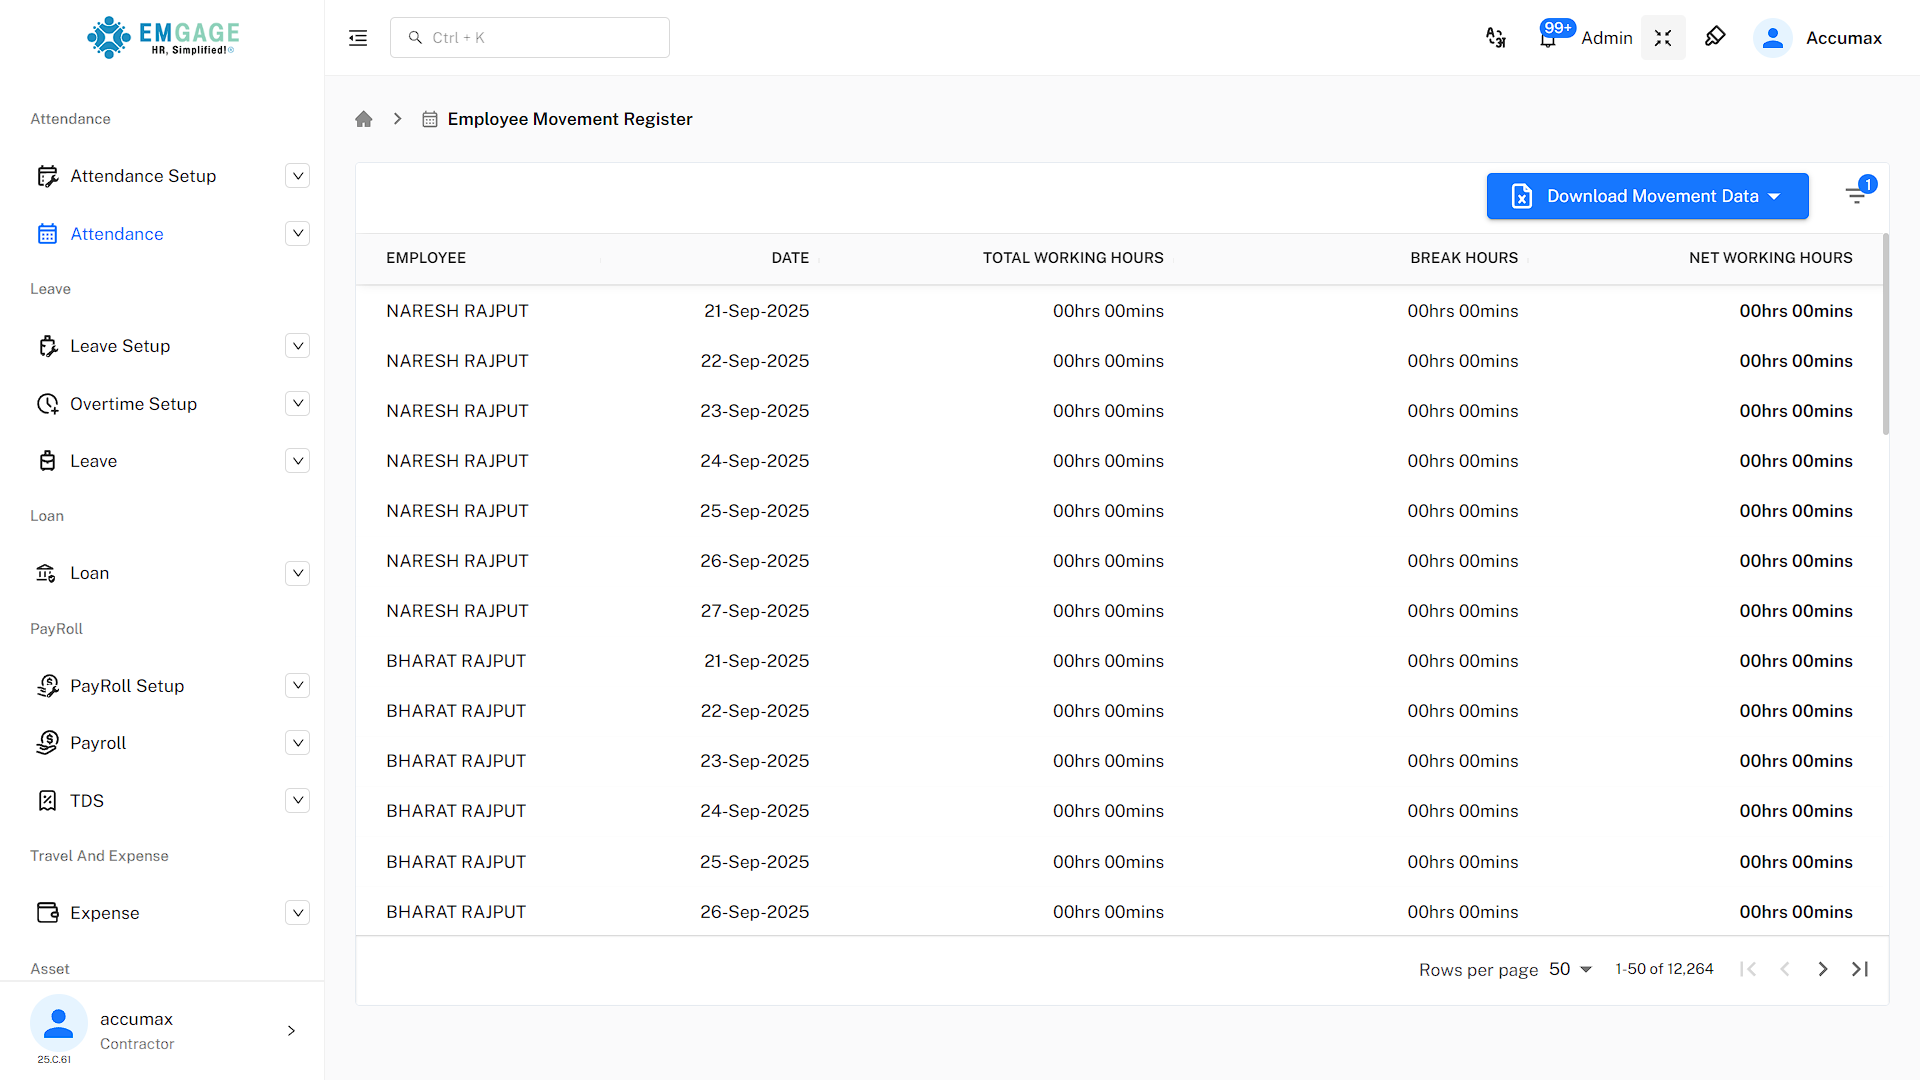This screenshot has width=1920, height=1080.
Task: Open the Expense menu item
Action: 105,912
